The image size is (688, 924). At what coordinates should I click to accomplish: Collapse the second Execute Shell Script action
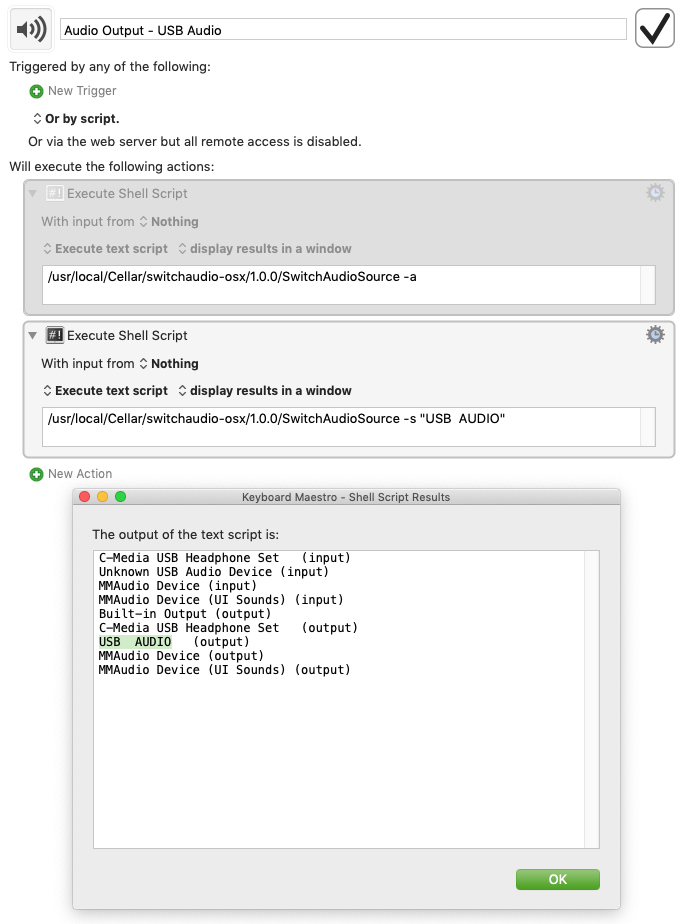[x=33, y=335]
